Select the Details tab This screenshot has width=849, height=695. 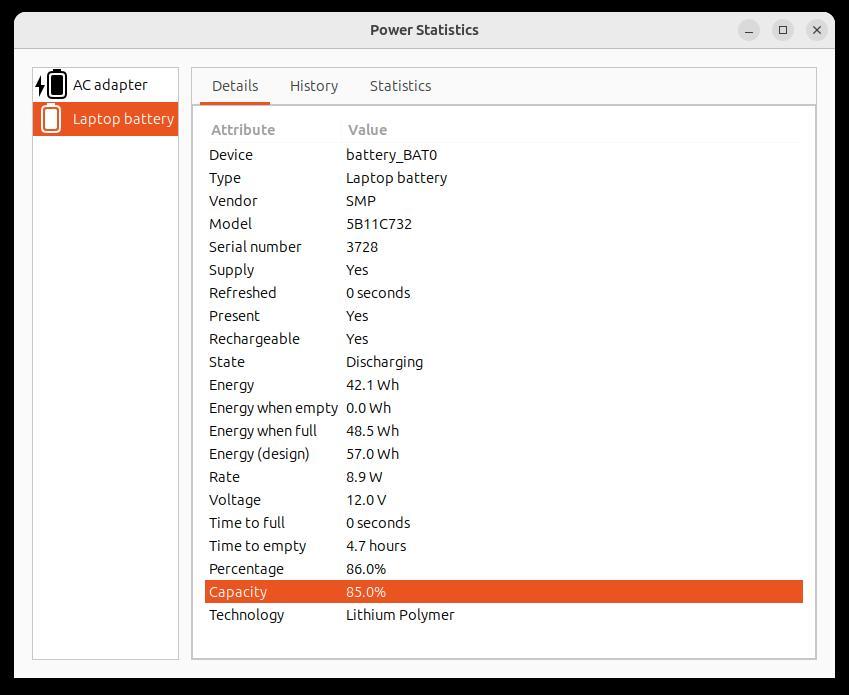point(235,86)
